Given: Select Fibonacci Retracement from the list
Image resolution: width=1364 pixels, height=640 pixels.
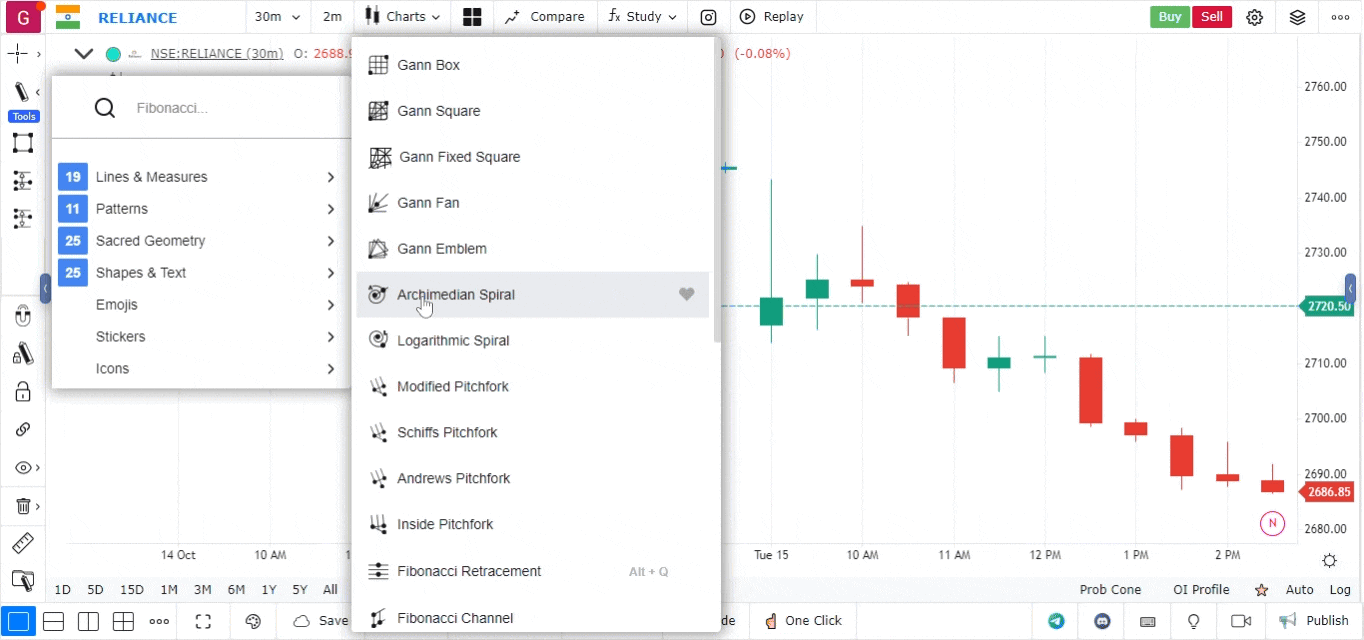Looking at the screenshot, I should point(468,571).
